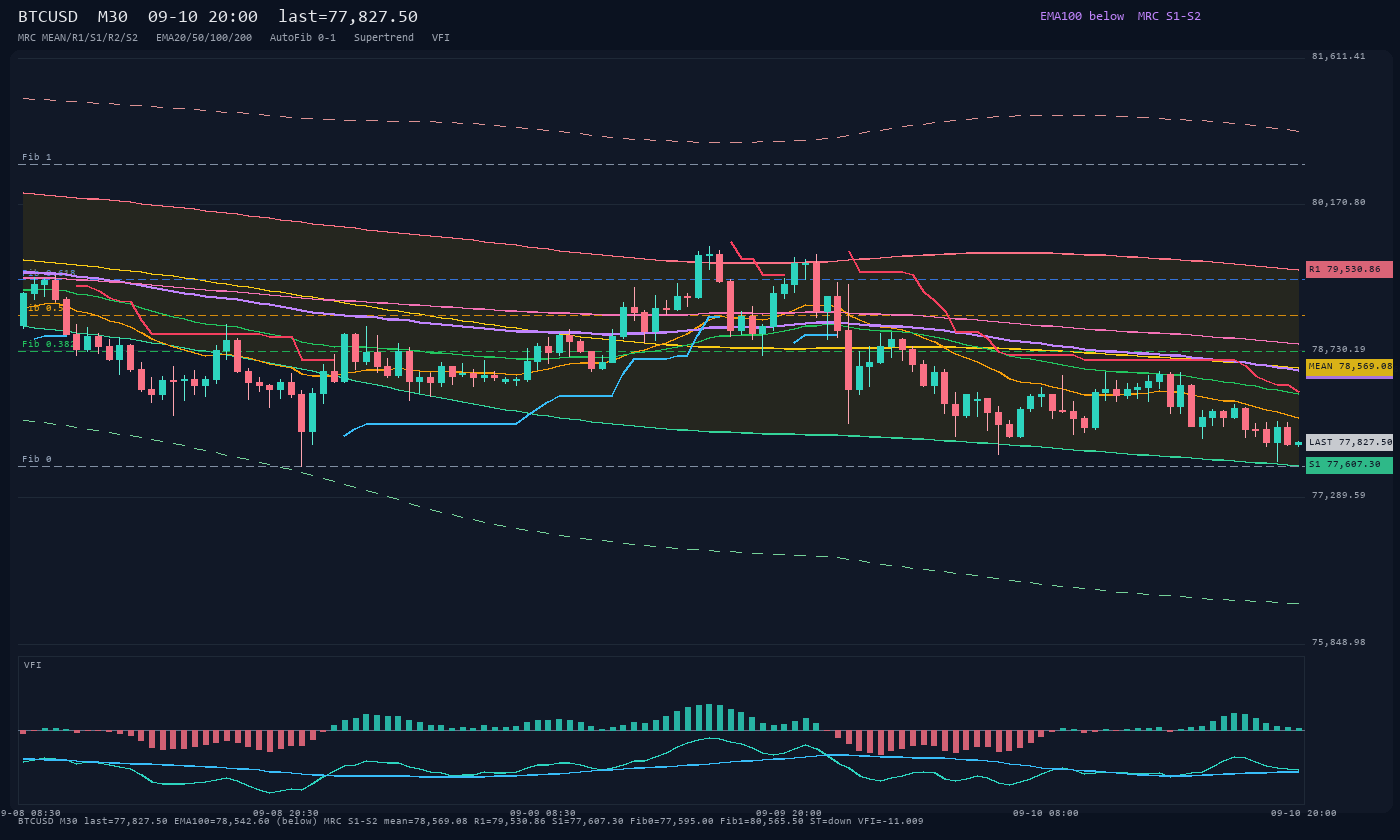Screen dimensions: 1400x840
Task: Click the 09-09 20:00 time axis label
Action: coord(789,813)
